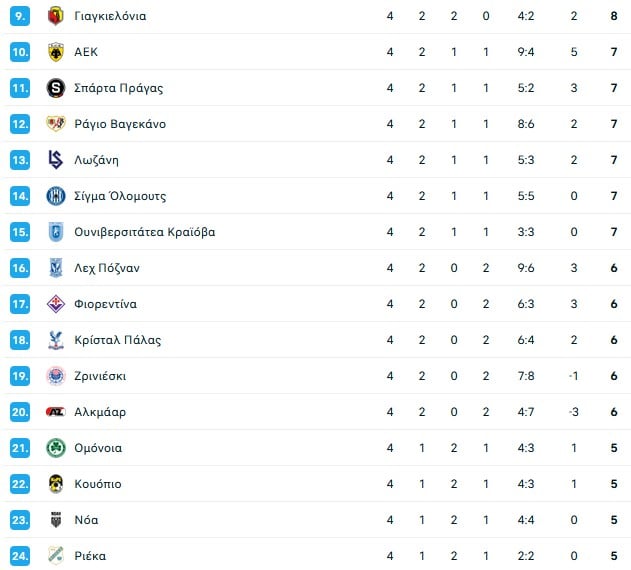Screen dimensions: 631x570
Task: Click the Crystal Palace crest icon
Action: [55, 340]
